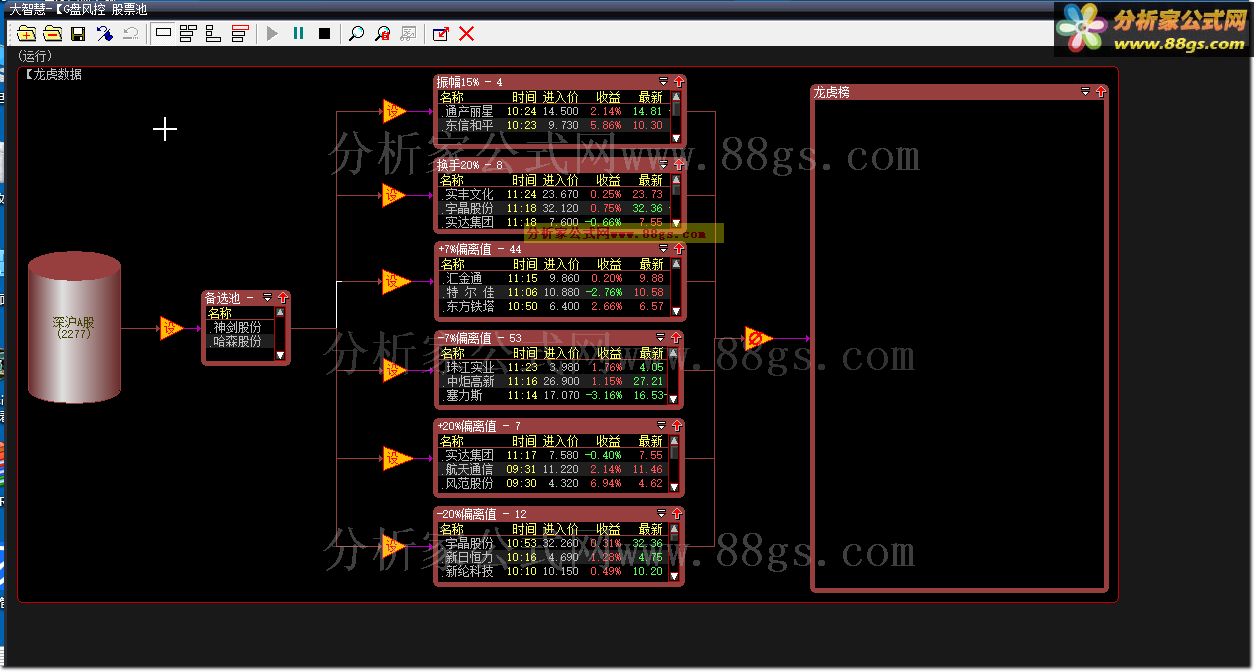This screenshot has width=1256, height=672.
Task: Click the magnifier with red lock icon
Action: [382, 34]
